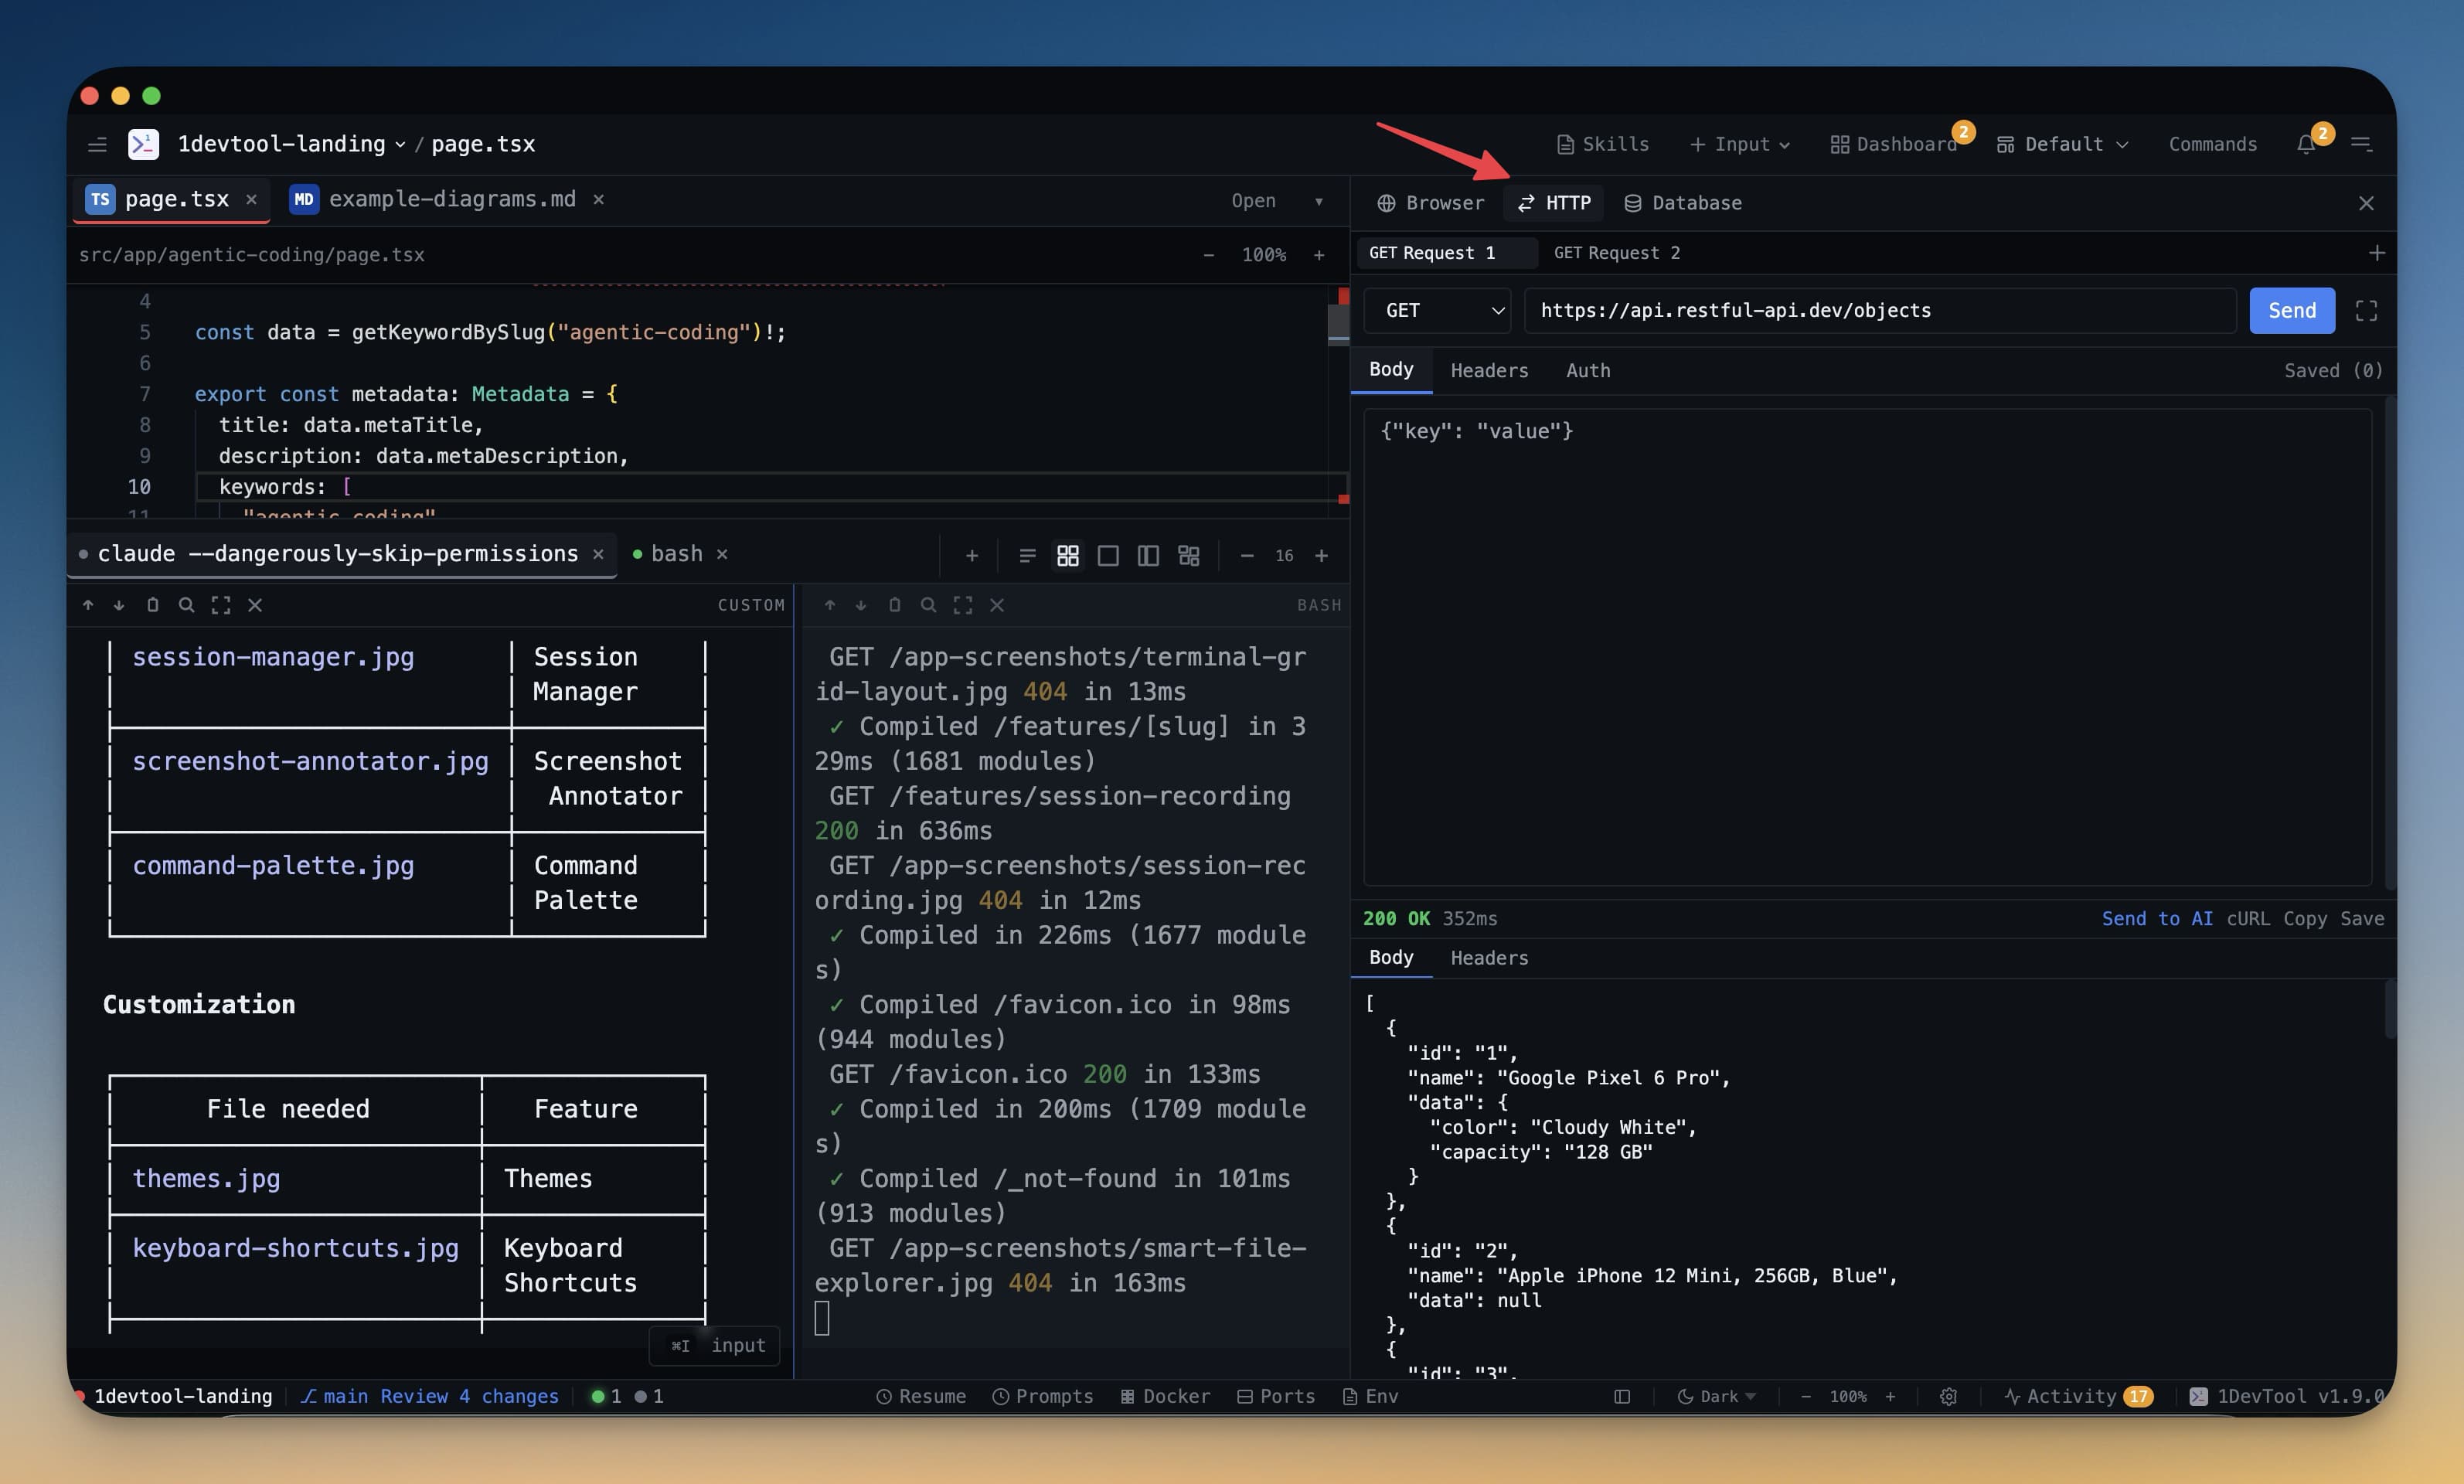The width and height of the screenshot is (2464, 1484).
Task: Open the Input dropdown in the top bar
Action: click(x=1740, y=143)
